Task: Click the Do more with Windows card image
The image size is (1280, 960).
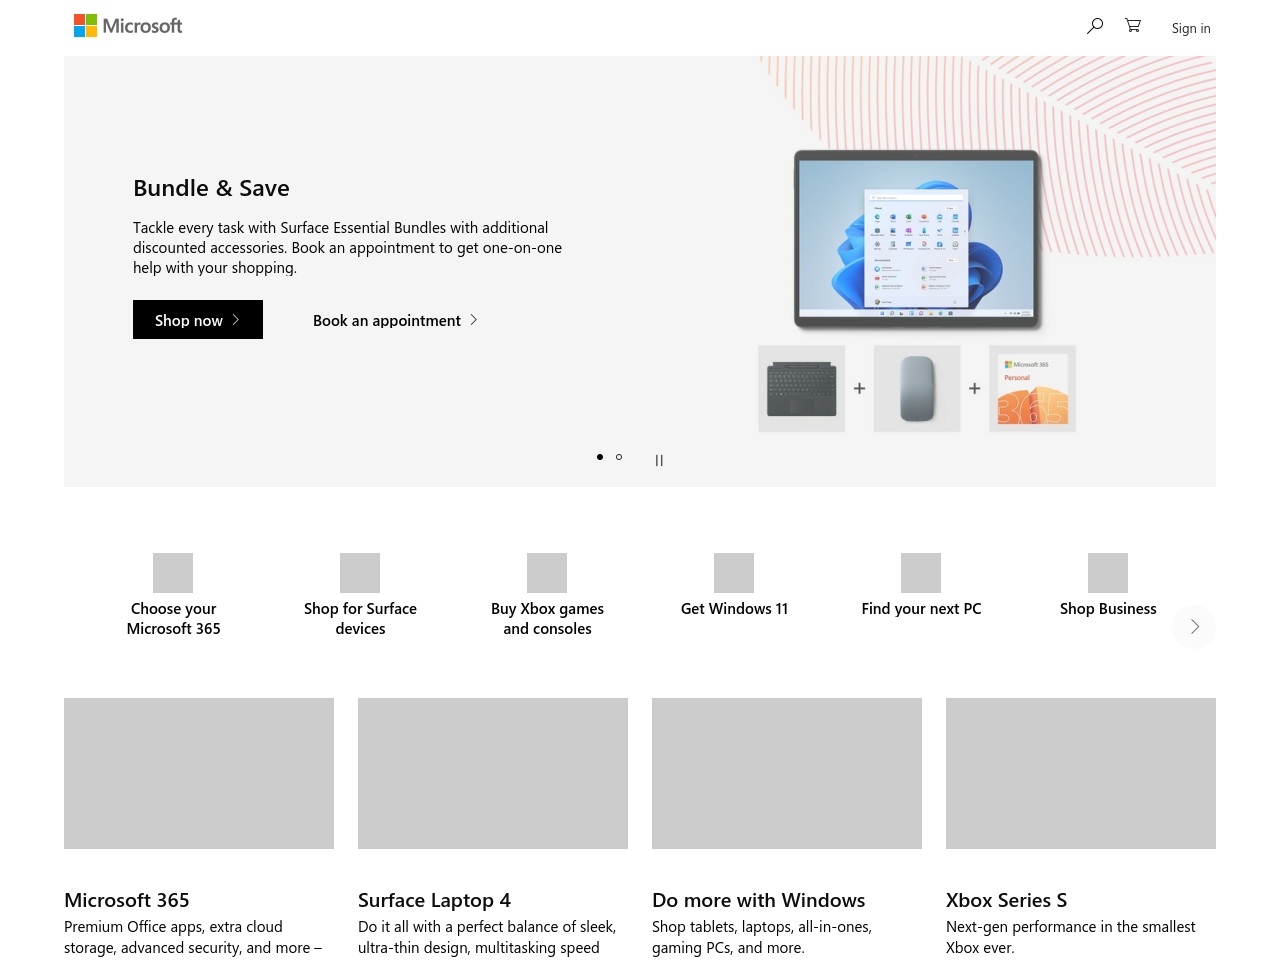Action: tap(787, 773)
